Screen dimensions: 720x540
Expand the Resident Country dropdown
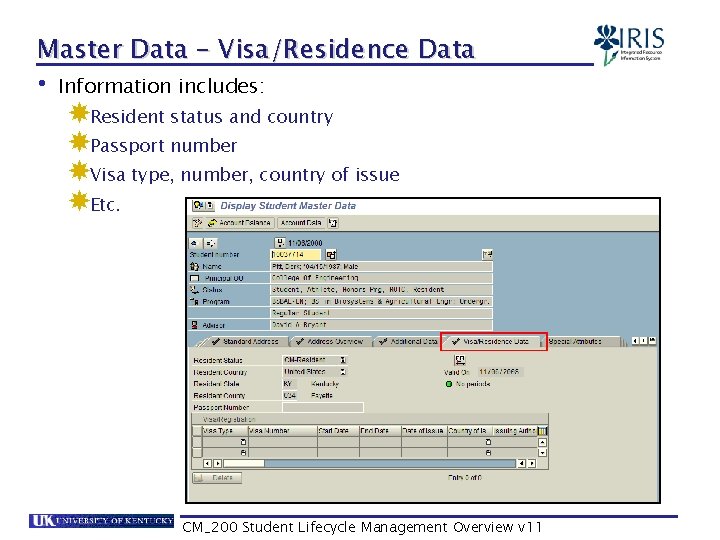(343, 371)
